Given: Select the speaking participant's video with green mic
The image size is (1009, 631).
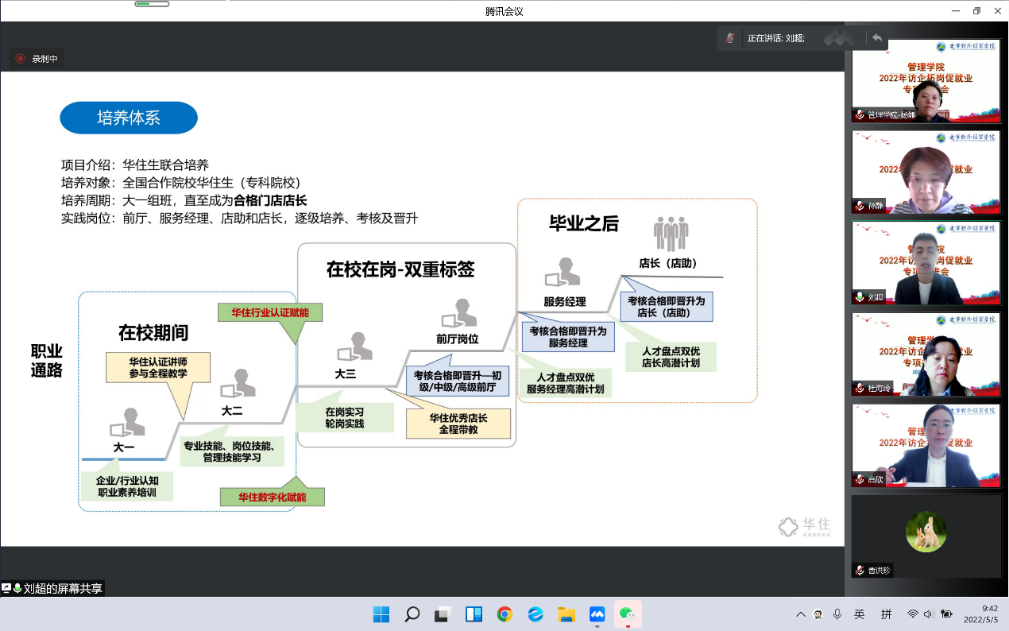Looking at the screenshot, I should (925, 264).
